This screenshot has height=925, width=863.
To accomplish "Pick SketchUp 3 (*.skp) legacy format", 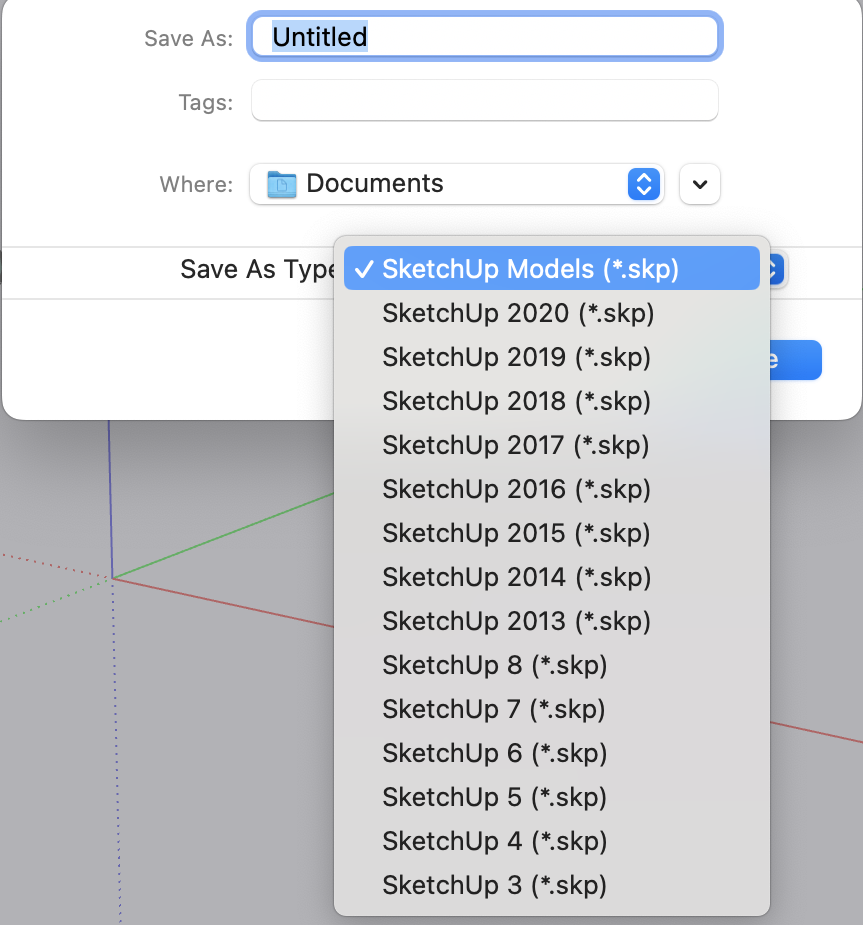I will tap(494, 885).
